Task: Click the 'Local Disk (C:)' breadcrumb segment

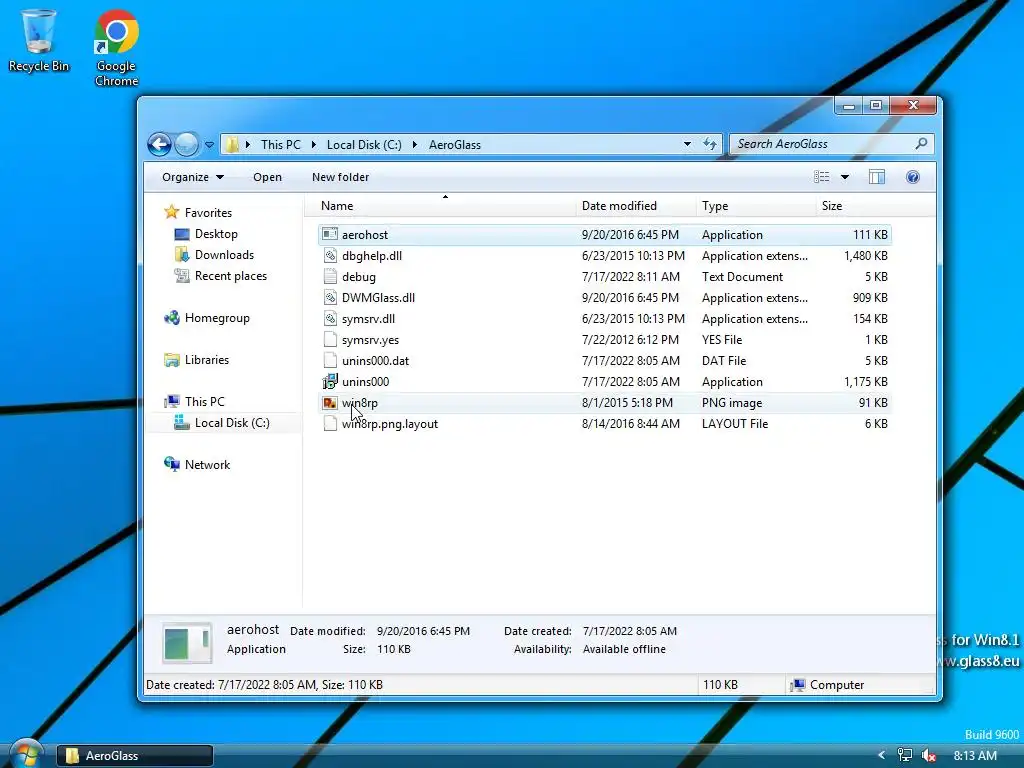Action: (364, 144)
